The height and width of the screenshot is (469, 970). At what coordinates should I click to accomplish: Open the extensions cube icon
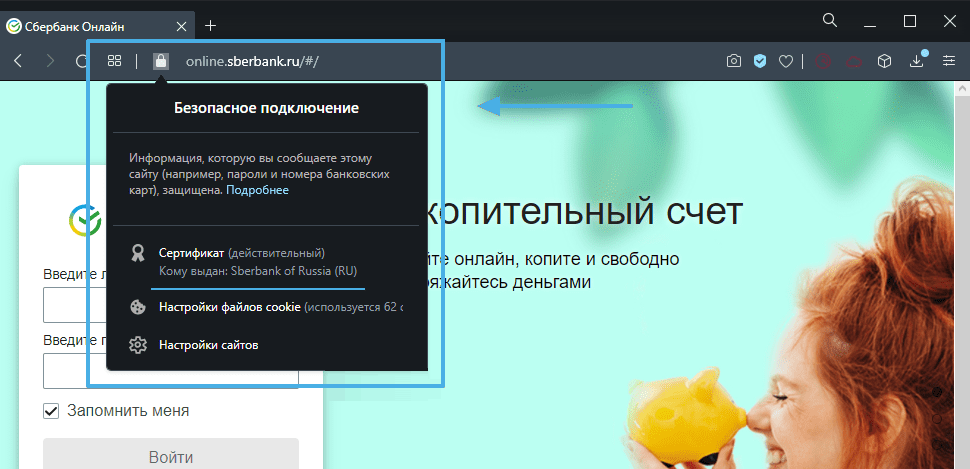(884, 62)
